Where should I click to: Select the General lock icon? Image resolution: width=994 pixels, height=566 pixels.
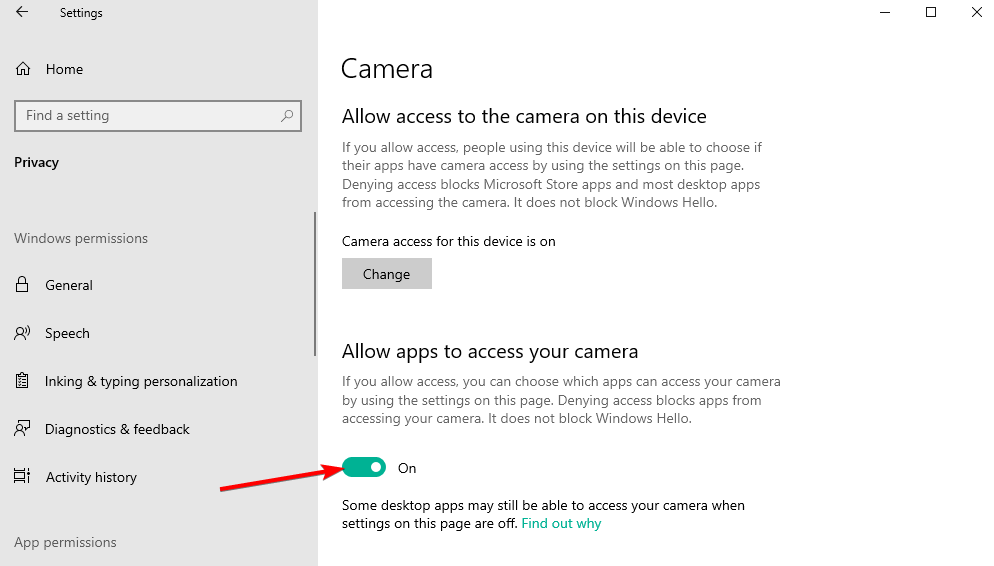click(22, 285)
